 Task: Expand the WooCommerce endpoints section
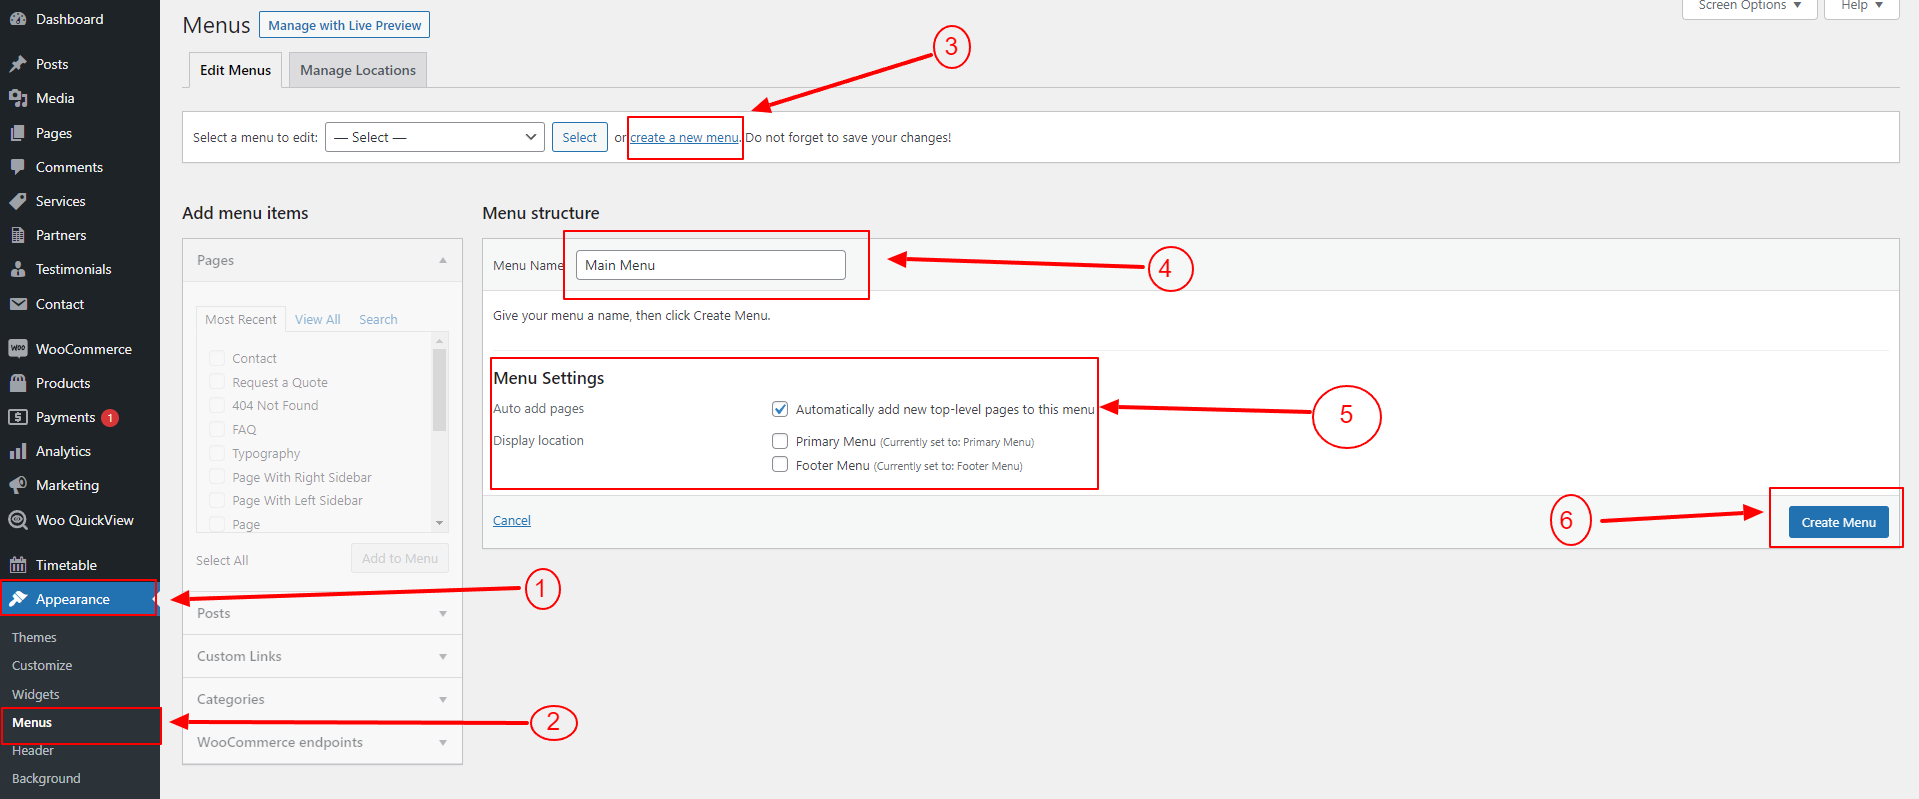[x=322, y=742]
